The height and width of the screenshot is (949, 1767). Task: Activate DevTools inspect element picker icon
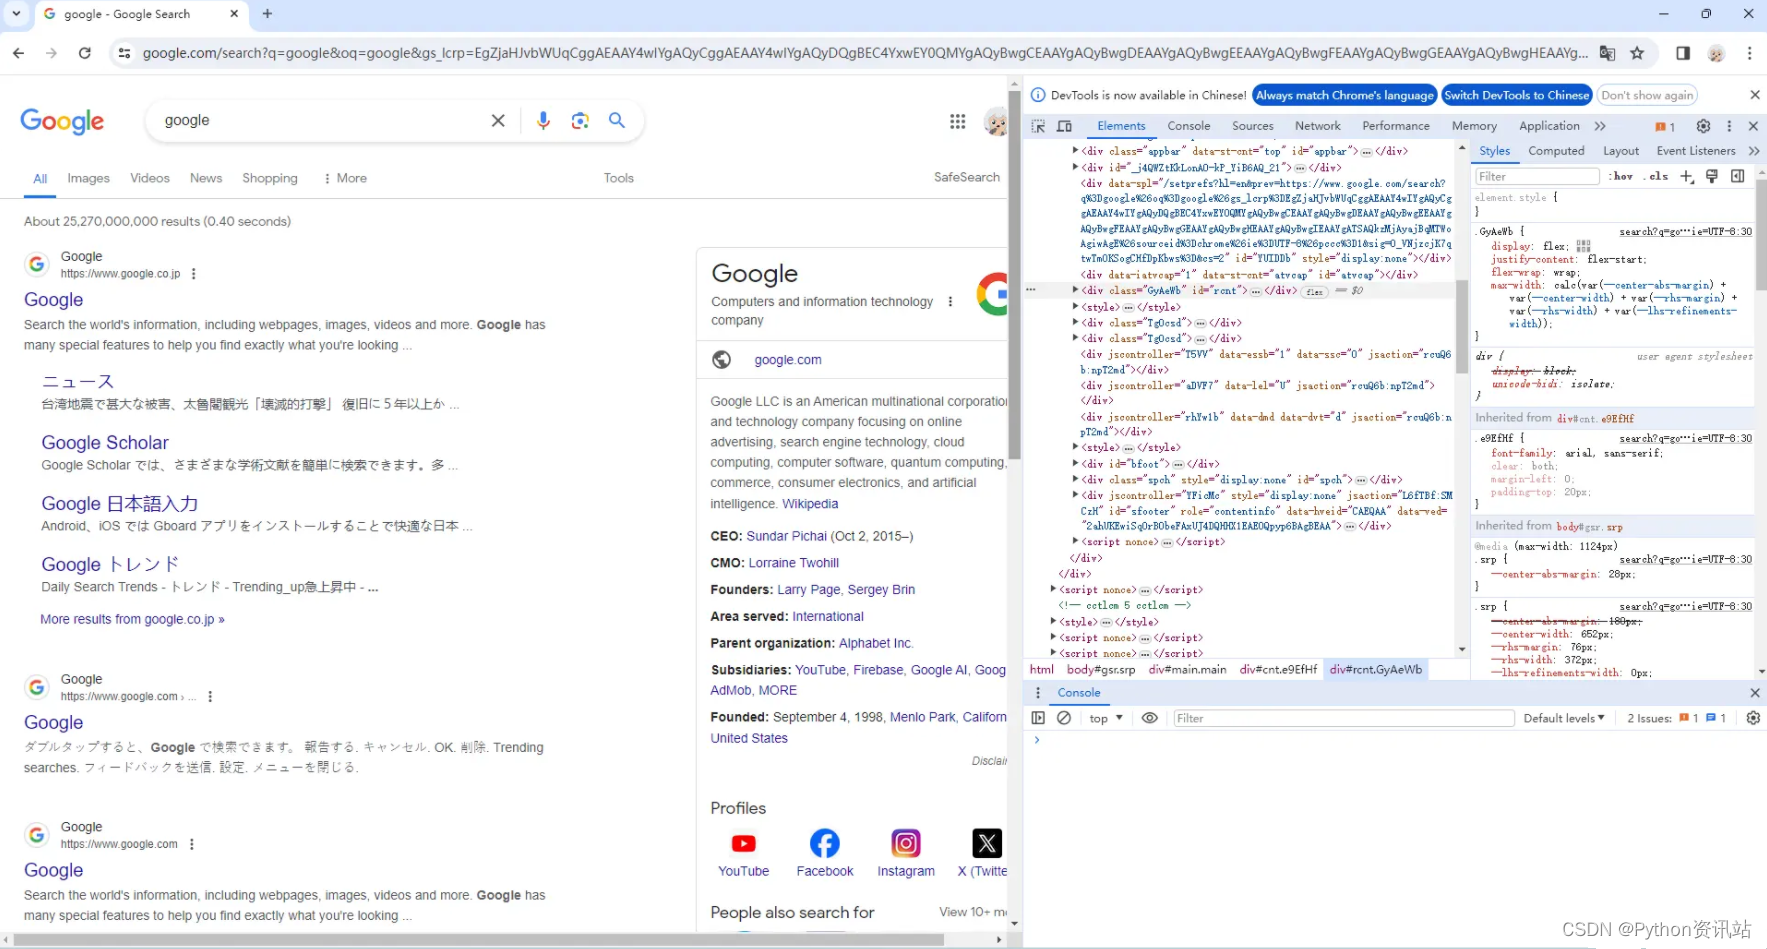(x=1038, y=126)
